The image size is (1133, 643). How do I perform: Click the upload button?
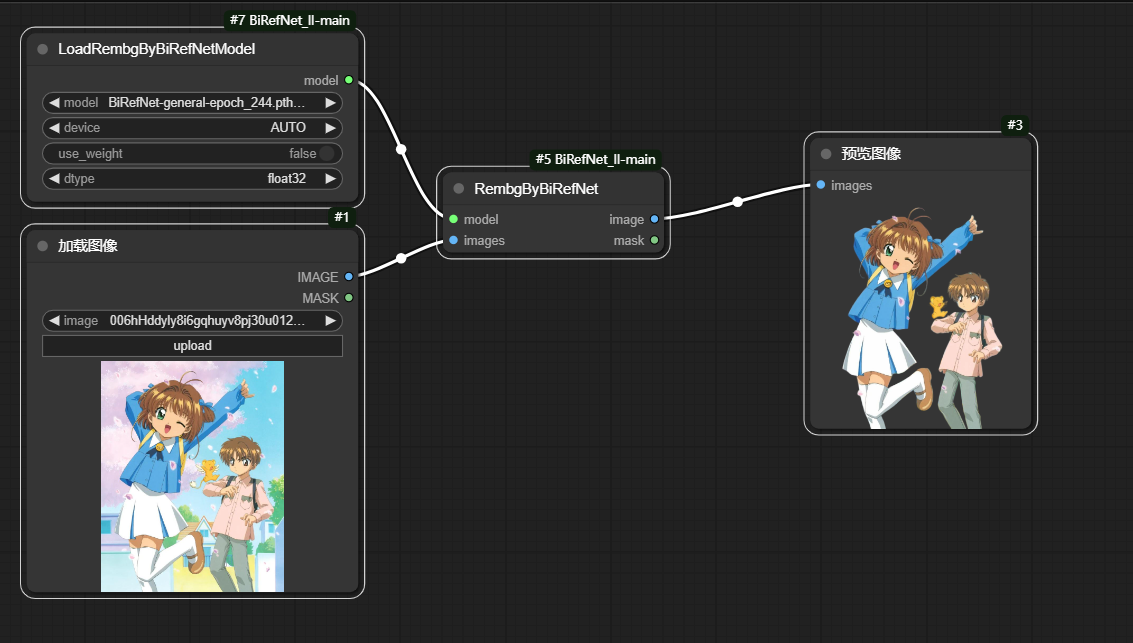click(192, 346)
